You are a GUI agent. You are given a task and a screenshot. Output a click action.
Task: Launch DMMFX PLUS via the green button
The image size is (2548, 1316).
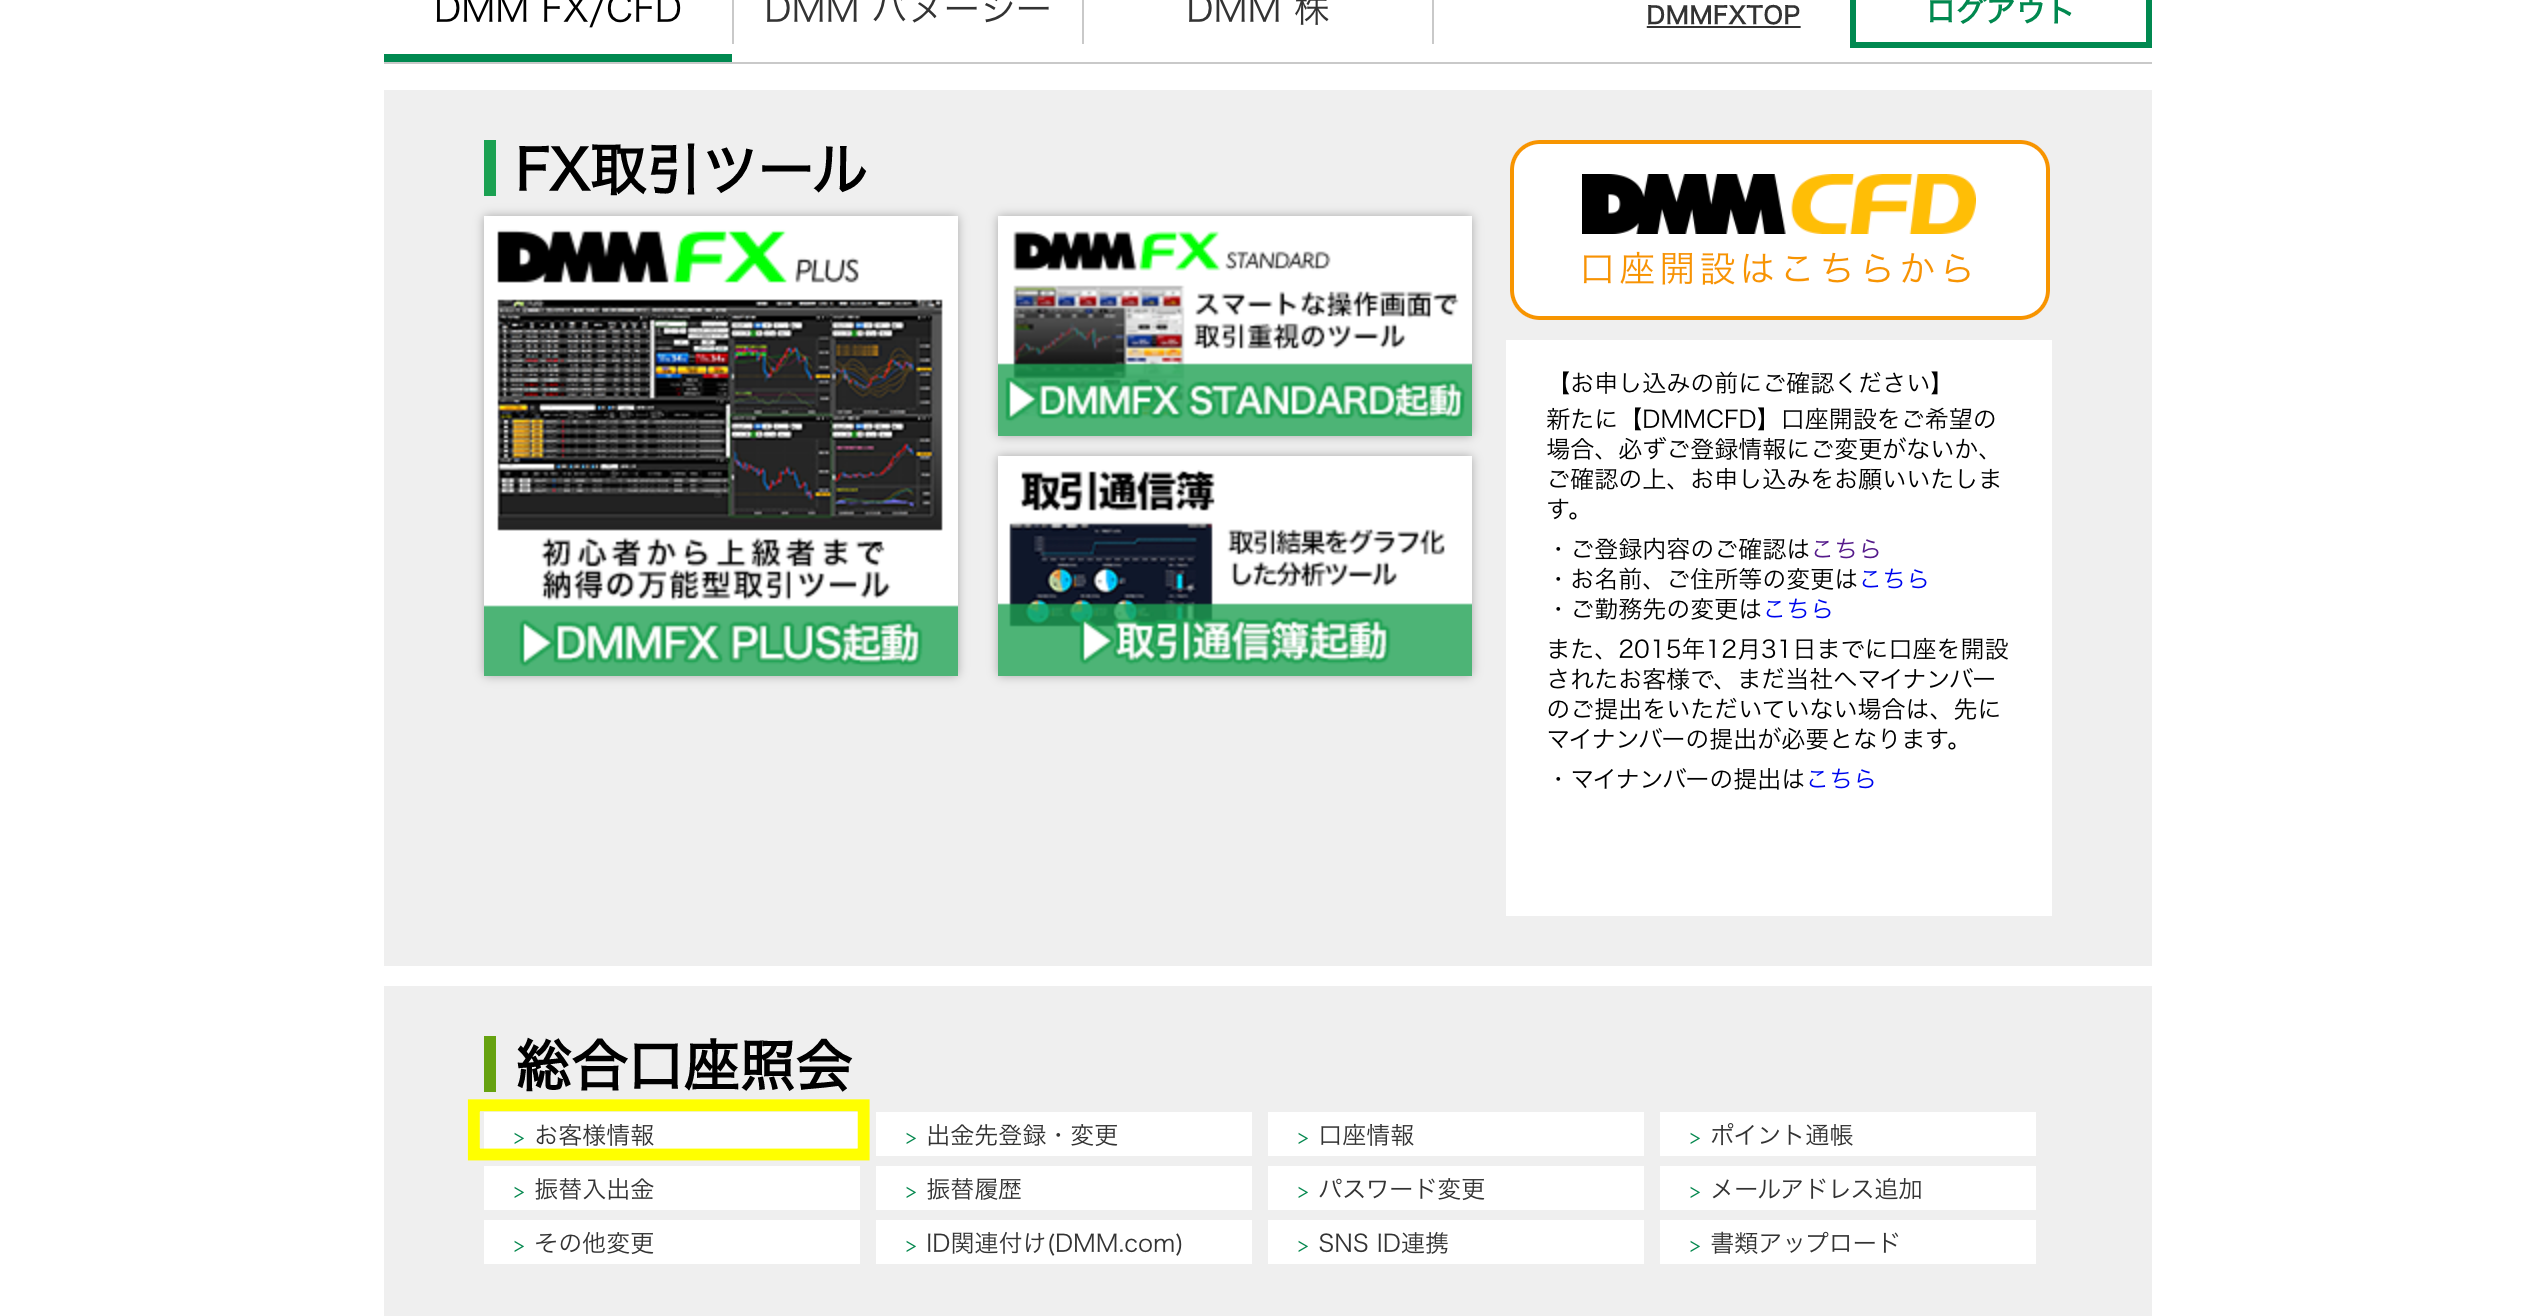point(720,642)
